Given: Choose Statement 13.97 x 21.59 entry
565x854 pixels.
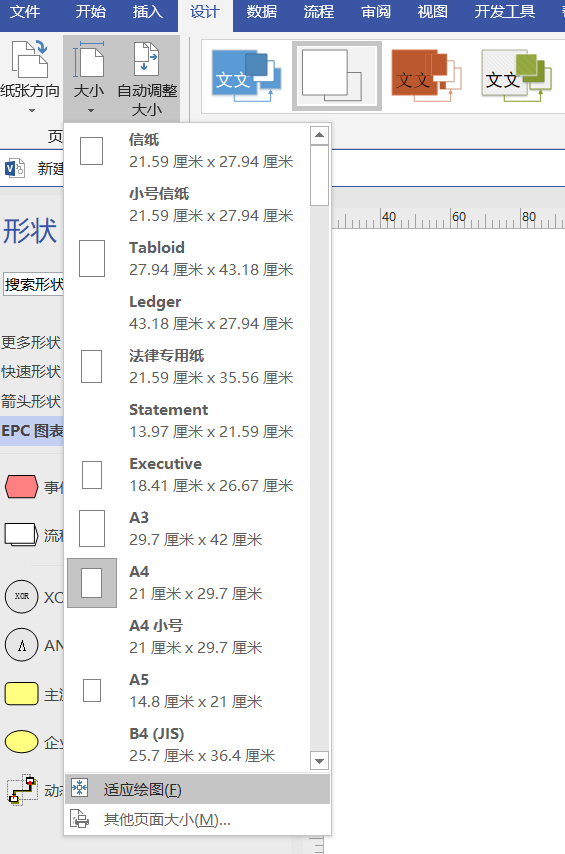Looking at the screenshot, I should tap(189, 420).
